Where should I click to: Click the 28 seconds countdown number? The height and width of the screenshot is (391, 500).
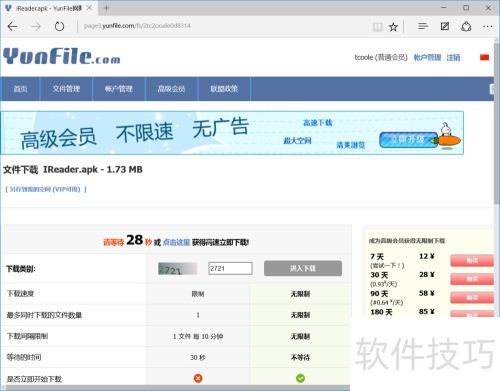pyautogui.click(x=135, y=240)
